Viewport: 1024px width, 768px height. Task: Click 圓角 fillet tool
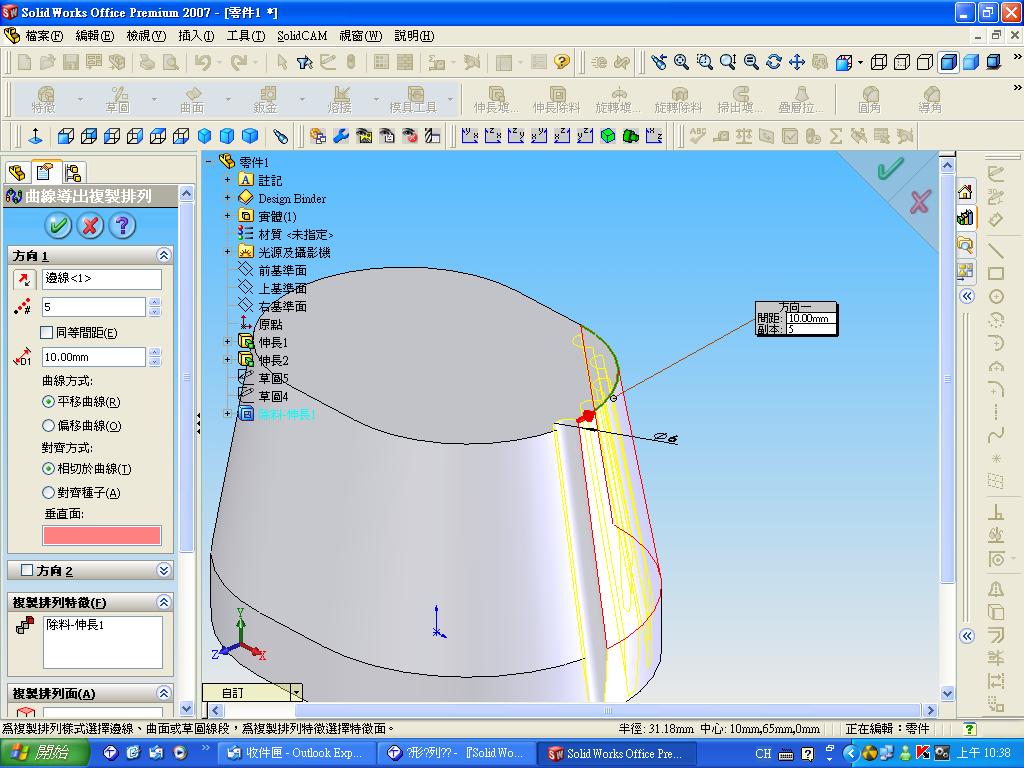869,99
